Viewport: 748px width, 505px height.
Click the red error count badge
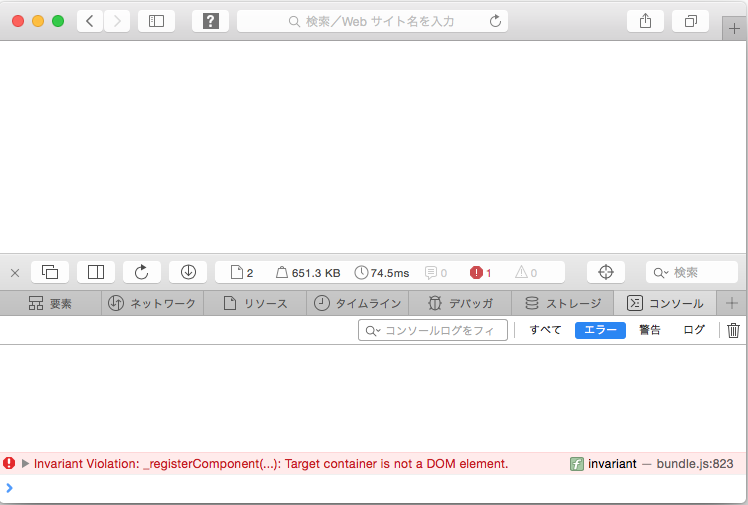point(480,273)
